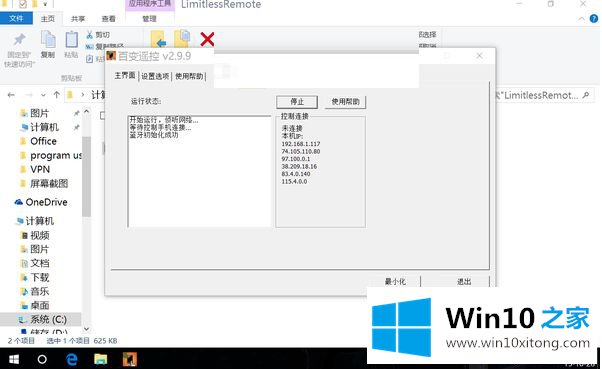Open 视频 under 计算机
Viewport: 602px width, 369px height.
click(x=40, y=235)
